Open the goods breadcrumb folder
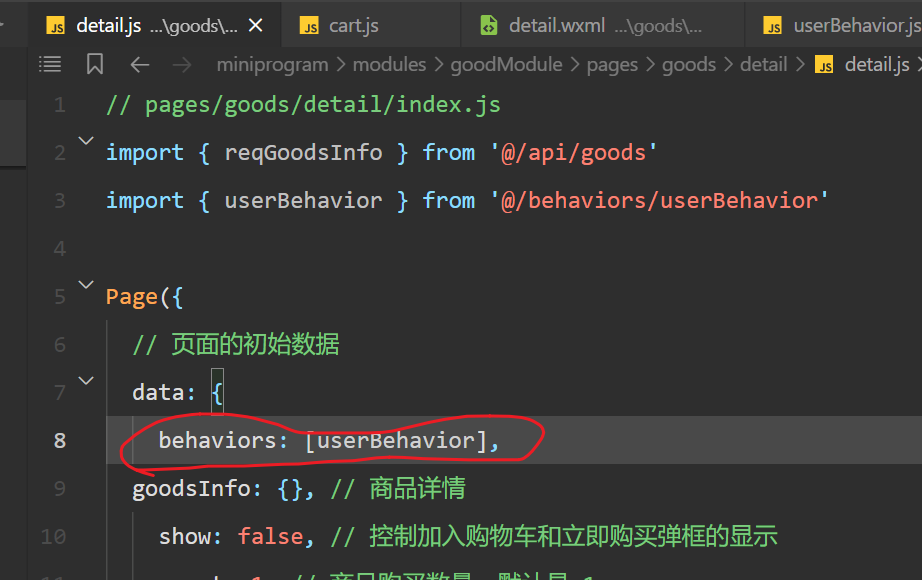The image size is (922, 580). (x=689, y=65)
